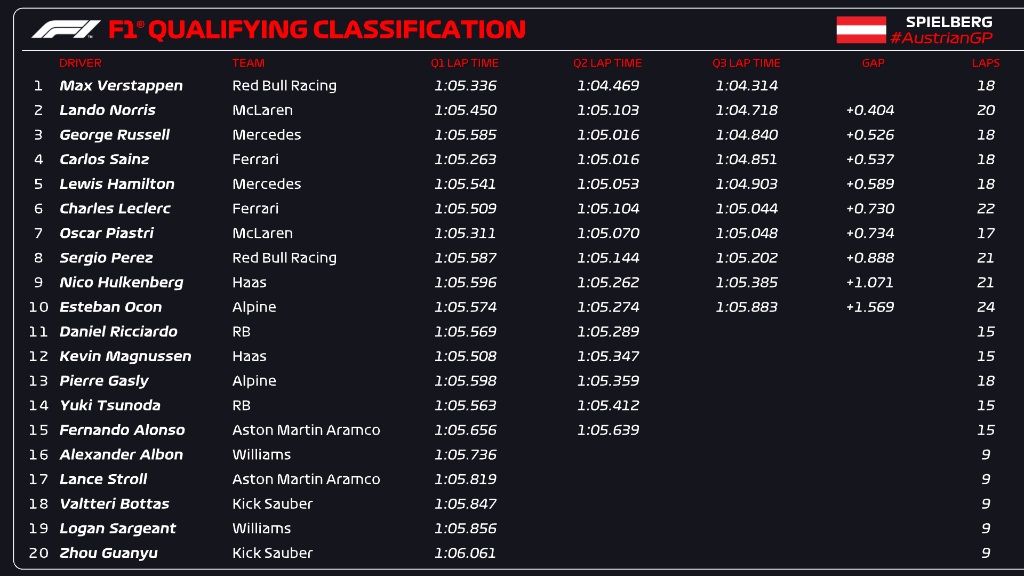Open Lando Norris driver entry
Screen dimensions: 1024x576
click(108, 110)
